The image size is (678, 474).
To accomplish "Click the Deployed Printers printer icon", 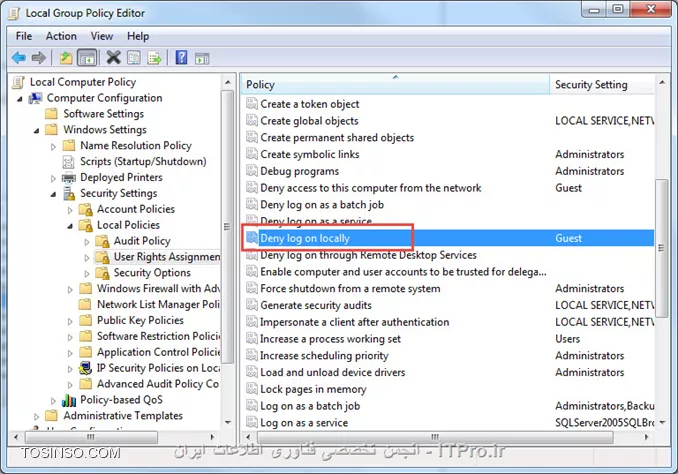I will 69,178.
